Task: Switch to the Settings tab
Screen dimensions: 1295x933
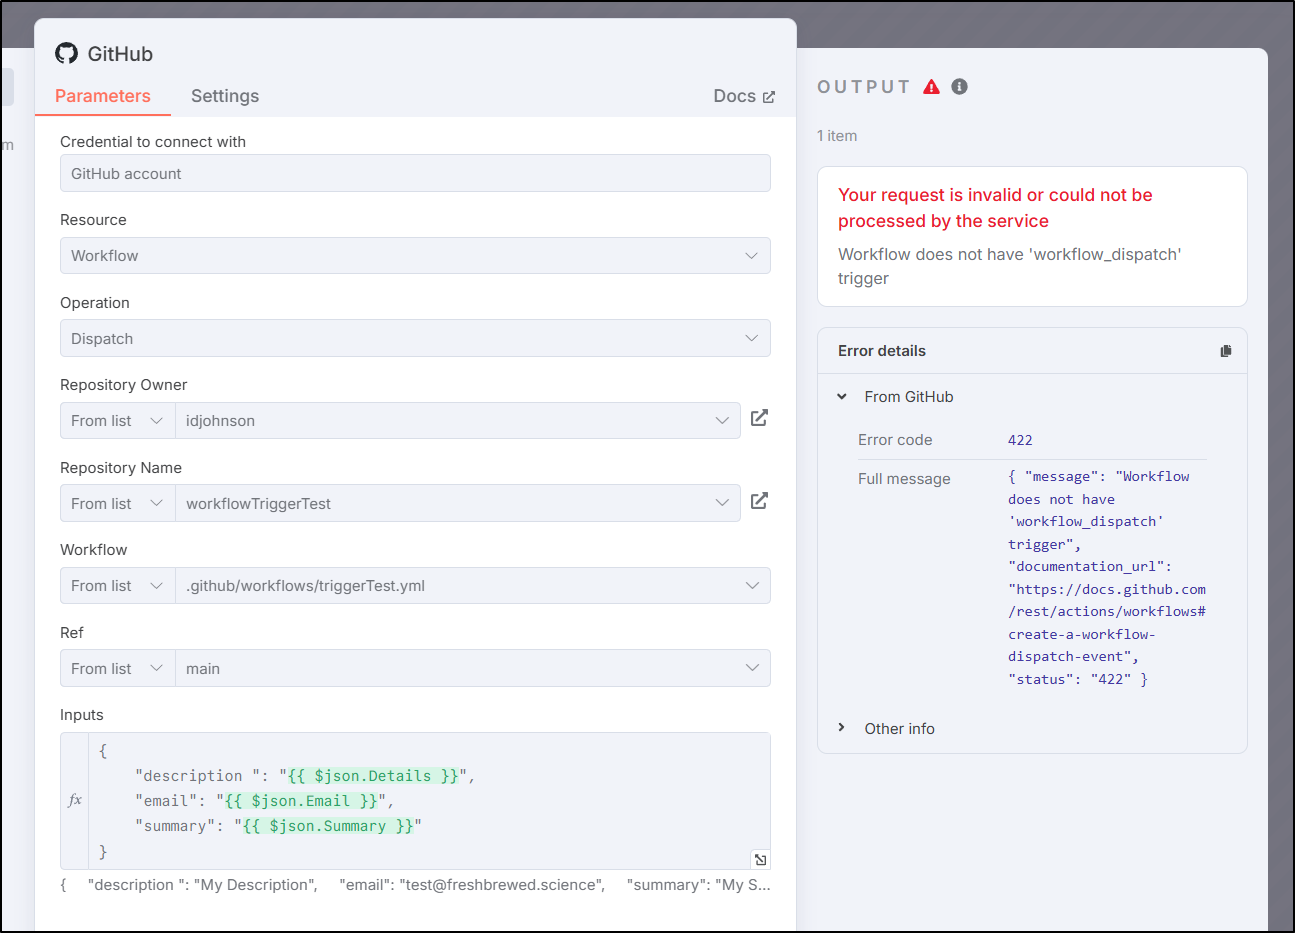Action: pyautogui.click(x=225, y=96)
